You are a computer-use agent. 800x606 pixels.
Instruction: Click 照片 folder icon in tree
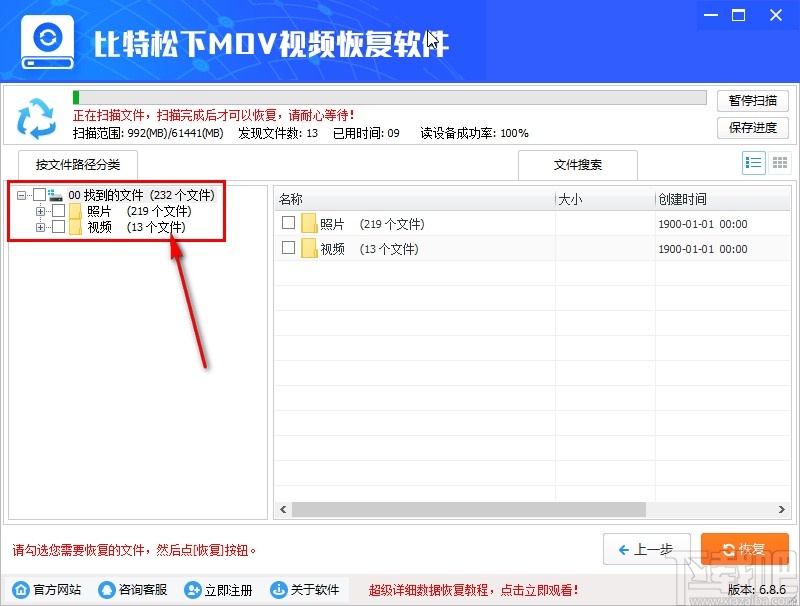point(76,211)
